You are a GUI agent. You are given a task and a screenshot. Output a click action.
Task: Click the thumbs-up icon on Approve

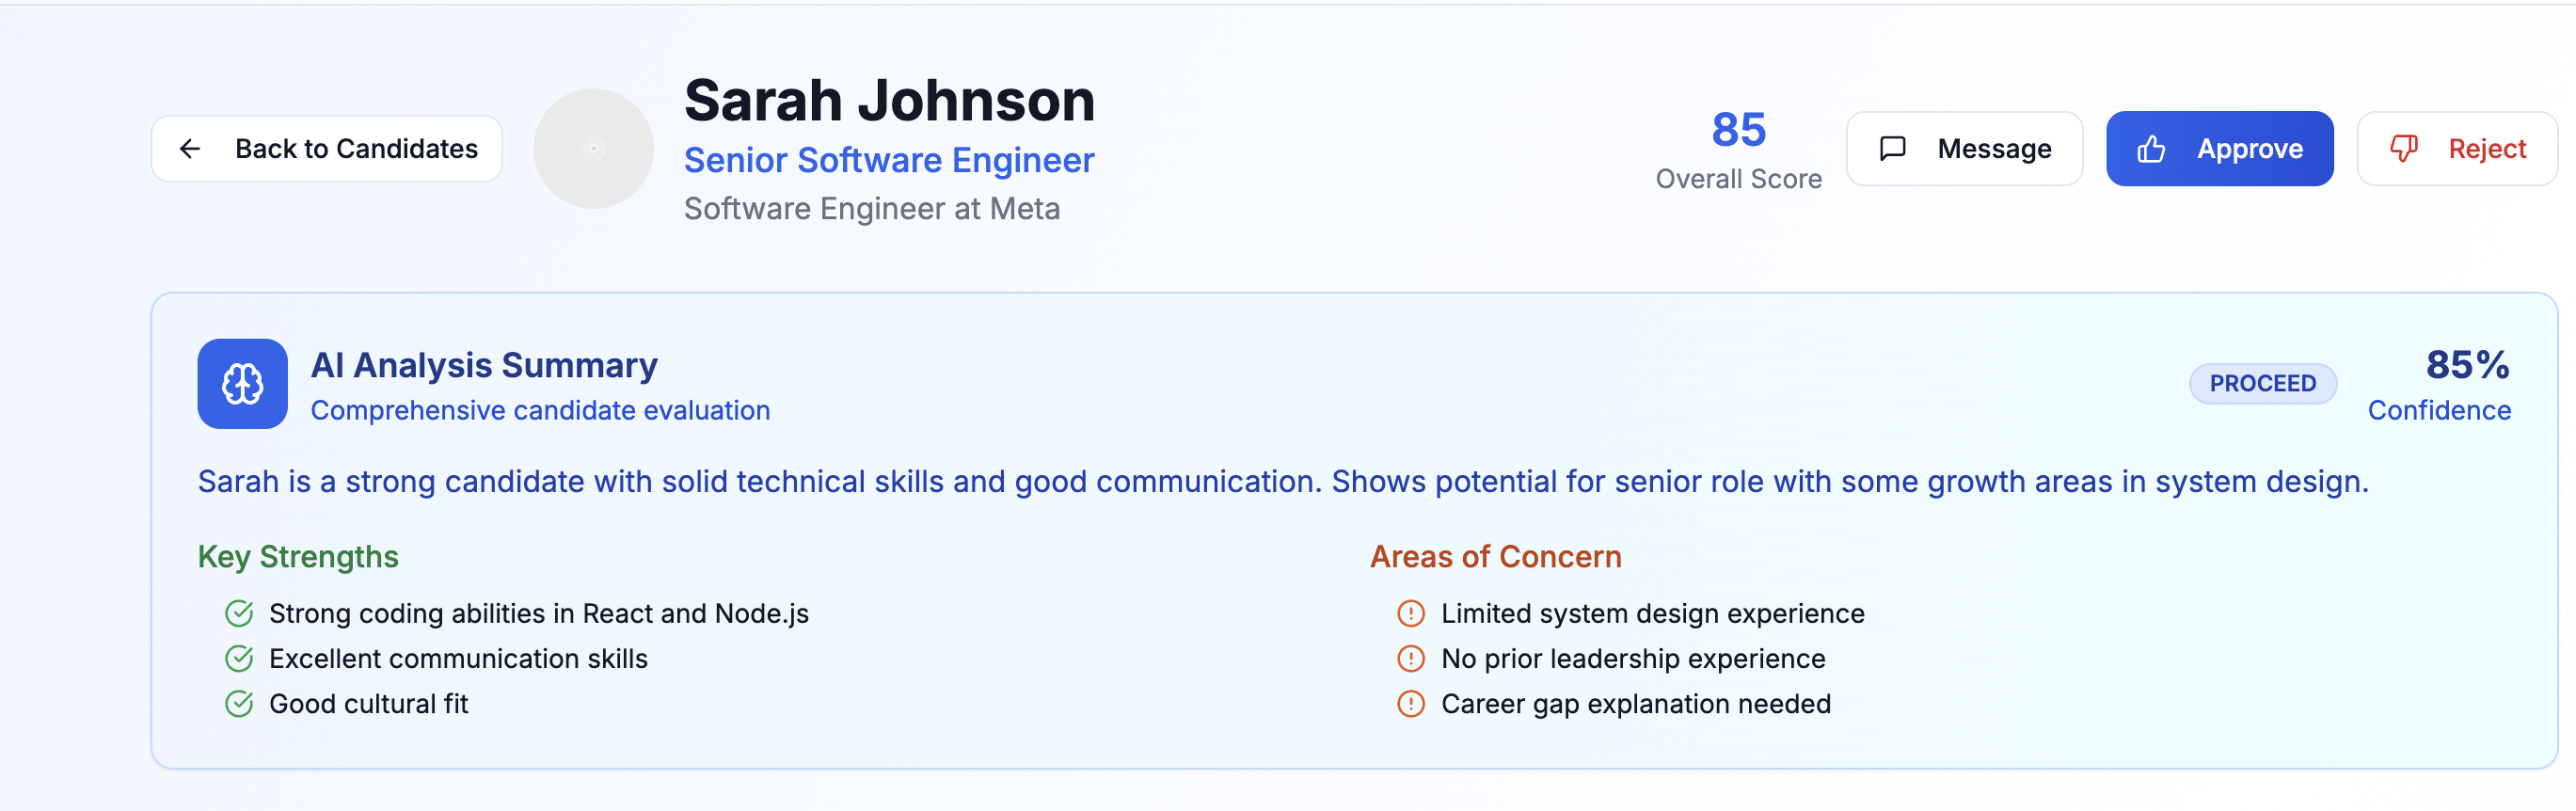[x=2151, y=149]
